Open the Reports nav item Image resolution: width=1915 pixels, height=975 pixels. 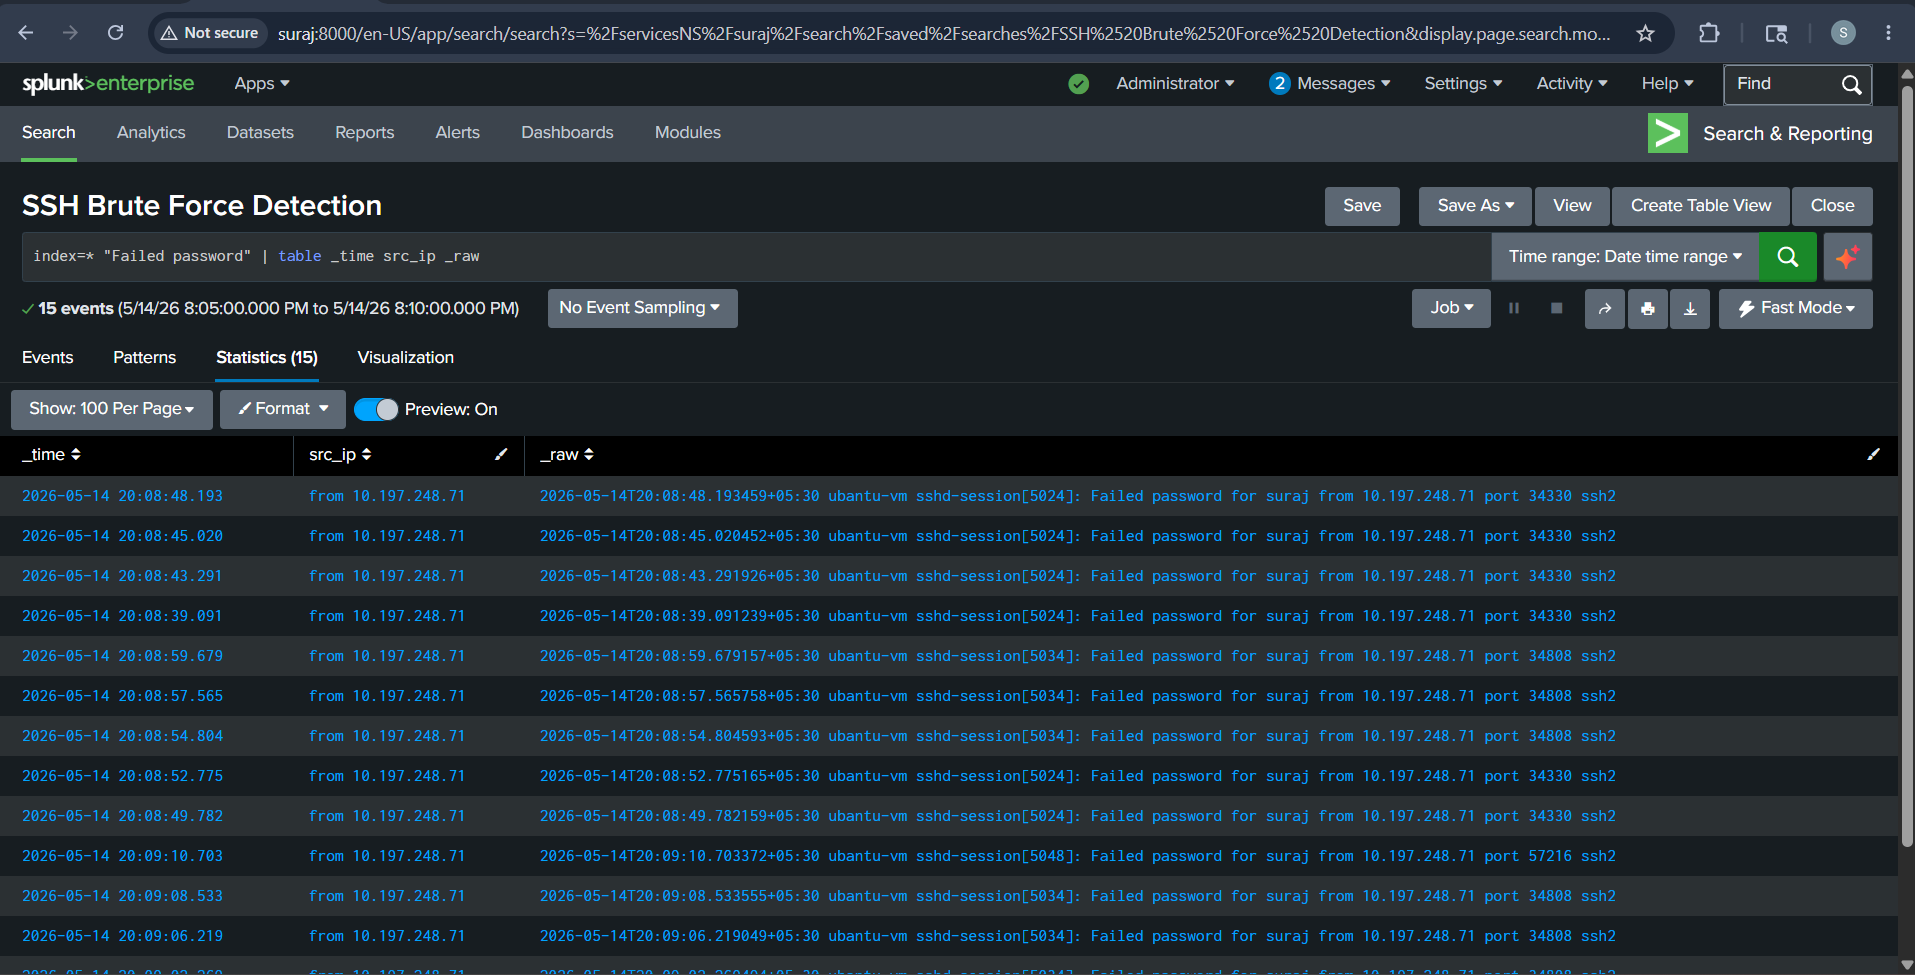point(364,133)
